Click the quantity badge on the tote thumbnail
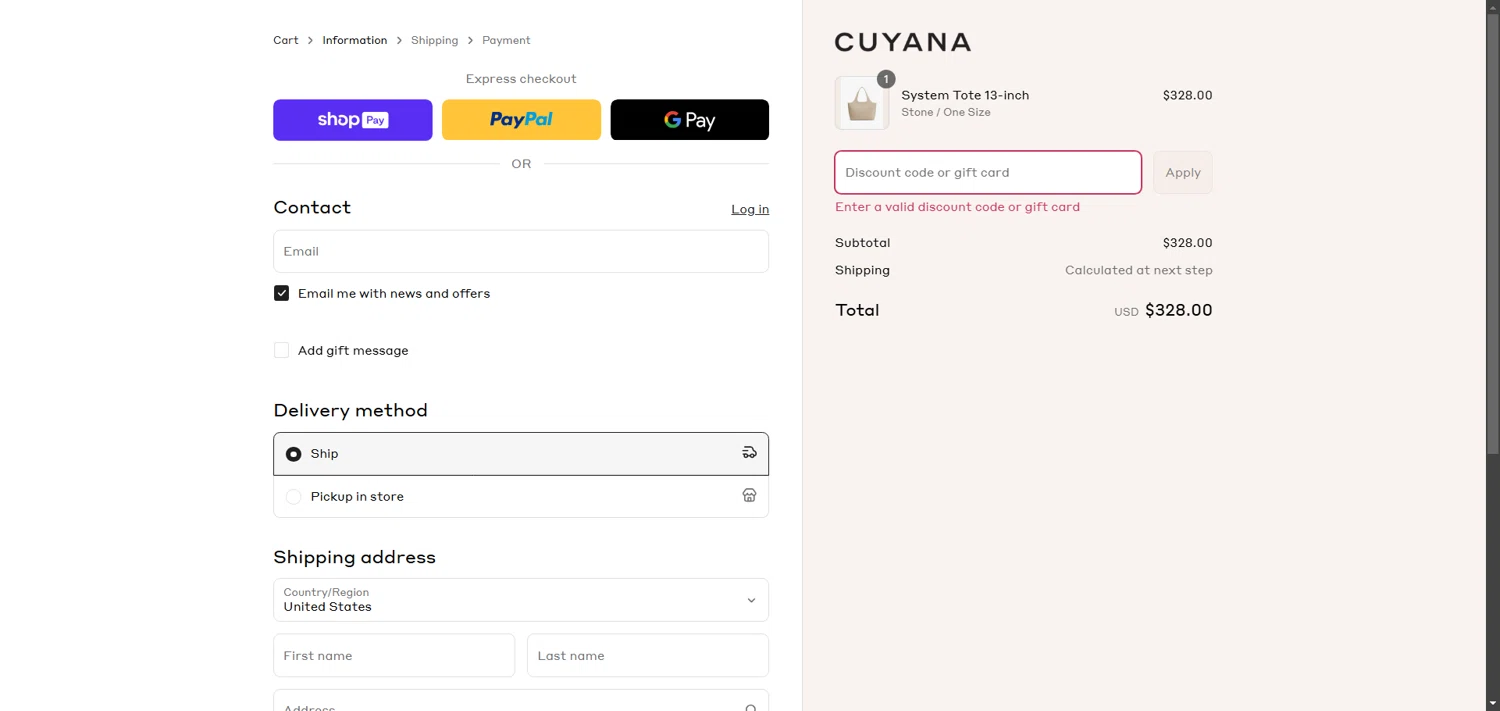 [885, 79]
